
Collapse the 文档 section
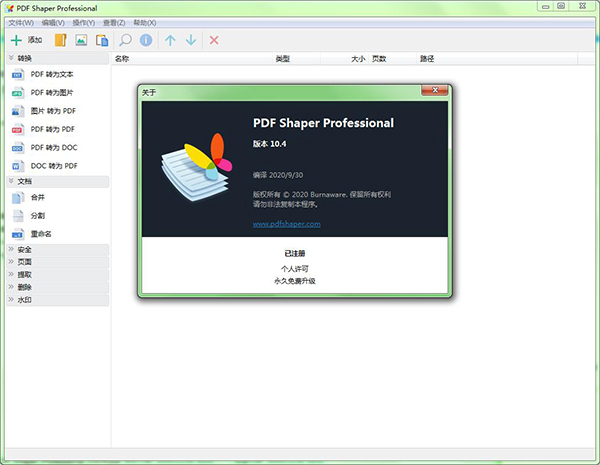(x=57, y=181)
